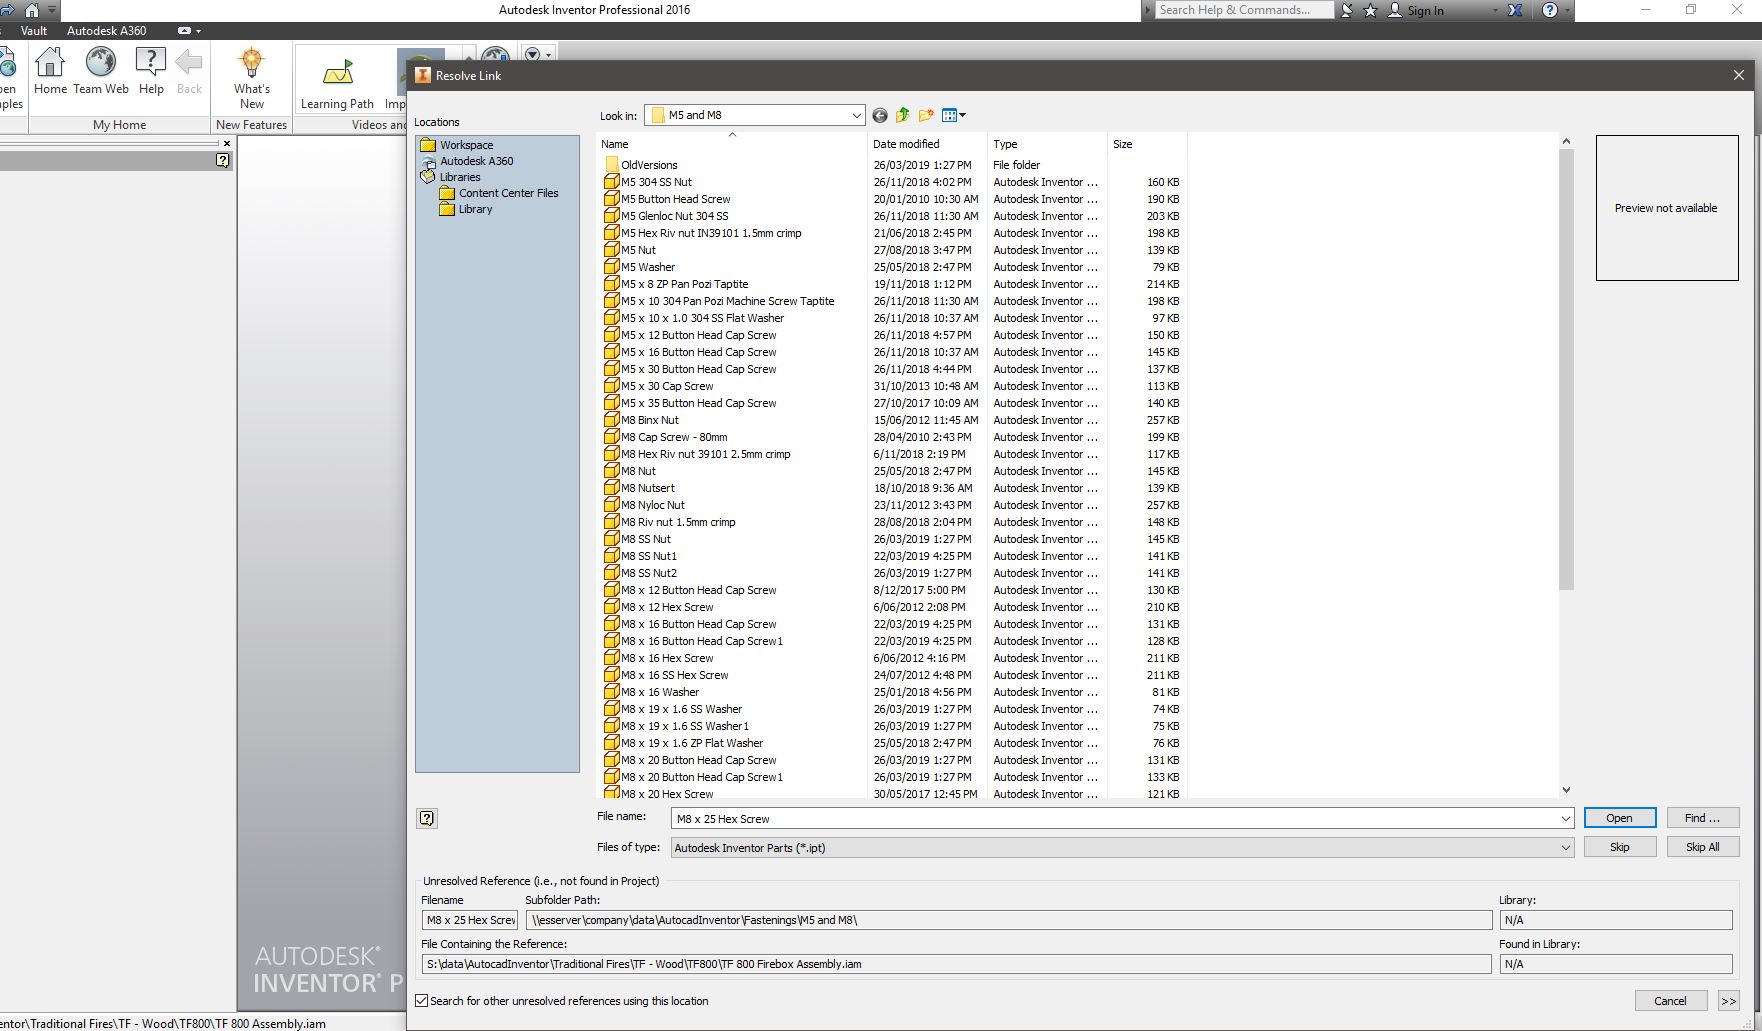Click the Cancel button
The width and height of the screenshot is (1762, 1031).
(x=1670, y=1000)
